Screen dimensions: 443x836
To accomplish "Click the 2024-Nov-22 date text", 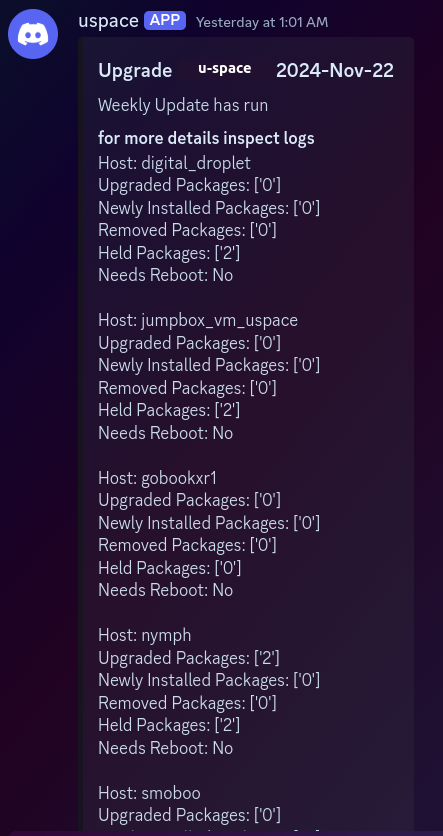I will (335, 70).
